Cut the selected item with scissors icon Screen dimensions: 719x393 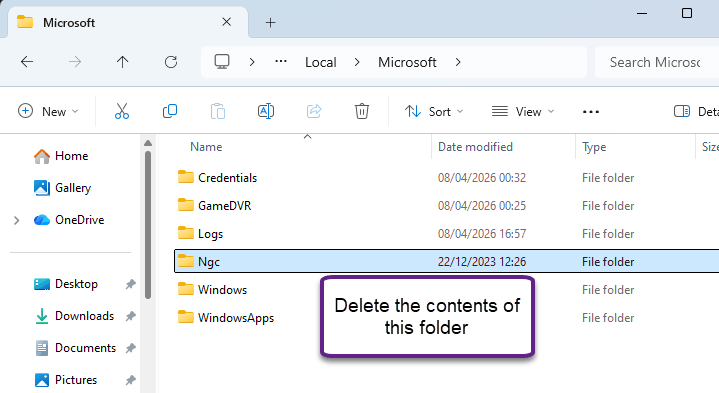point(122,111)
